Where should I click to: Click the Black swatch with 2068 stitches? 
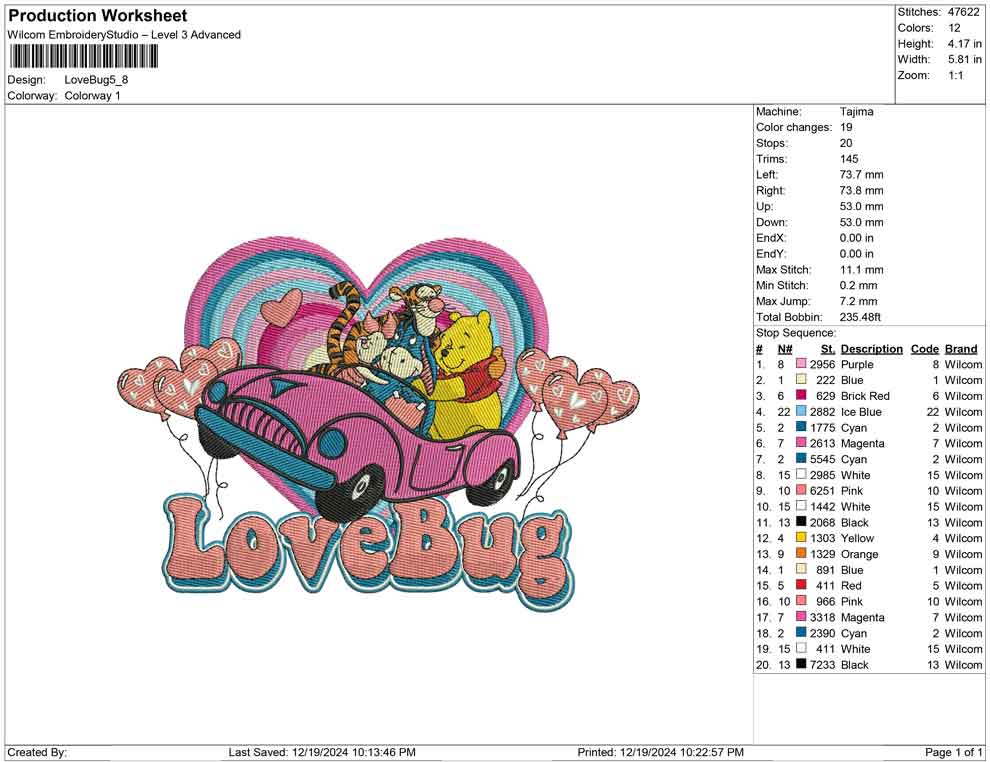click(801, 522)
